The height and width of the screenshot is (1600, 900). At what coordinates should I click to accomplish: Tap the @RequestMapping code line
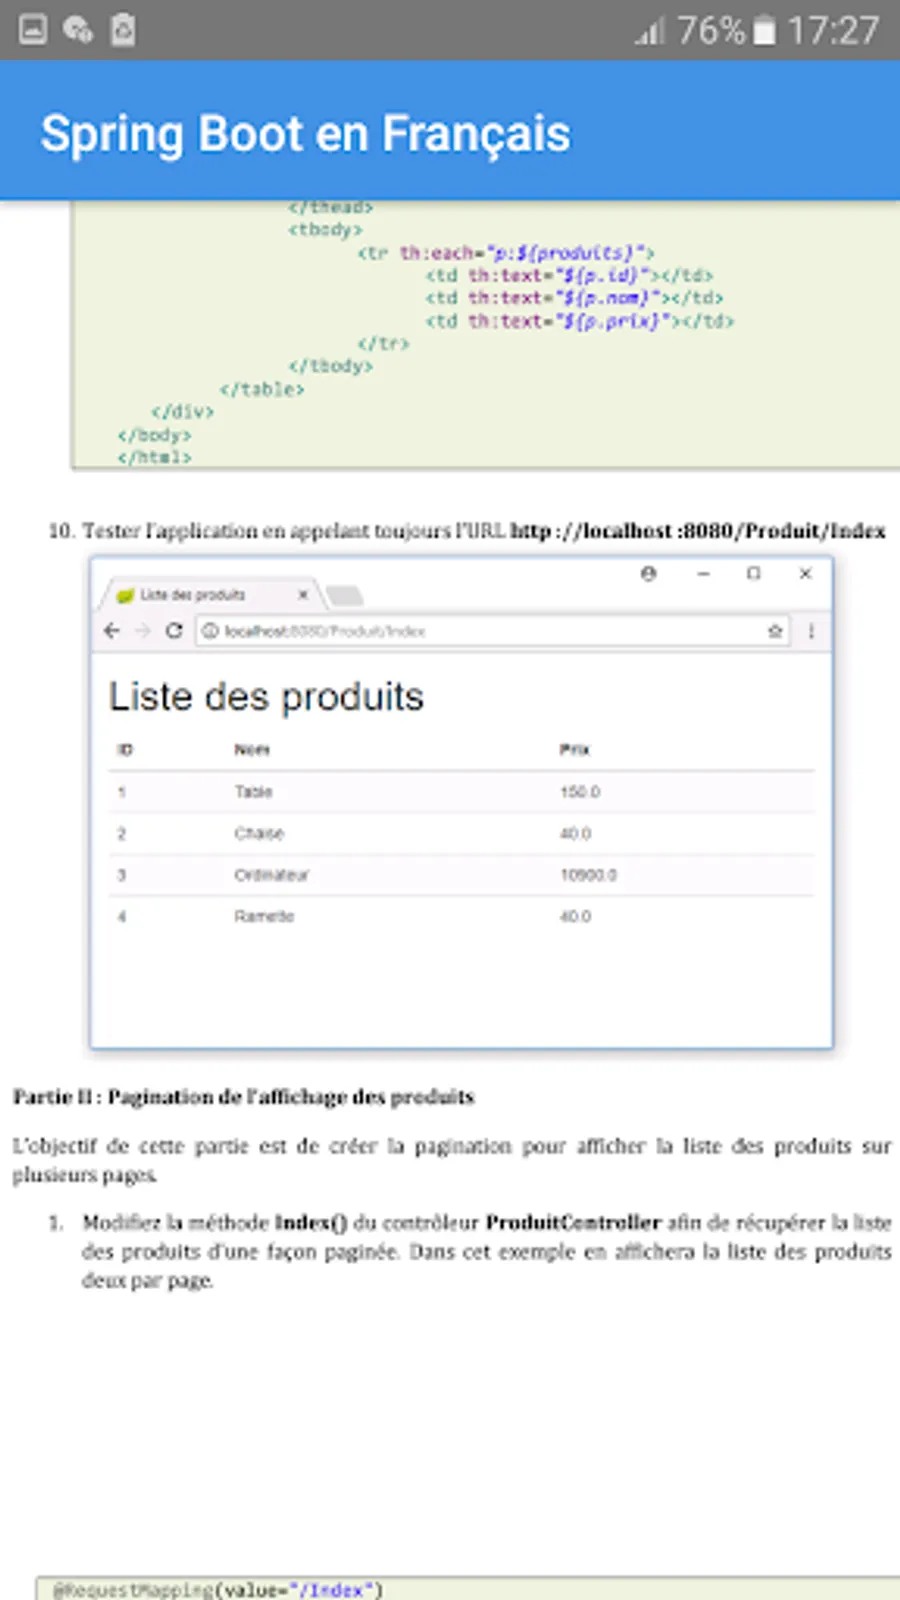coord(217,1590)
